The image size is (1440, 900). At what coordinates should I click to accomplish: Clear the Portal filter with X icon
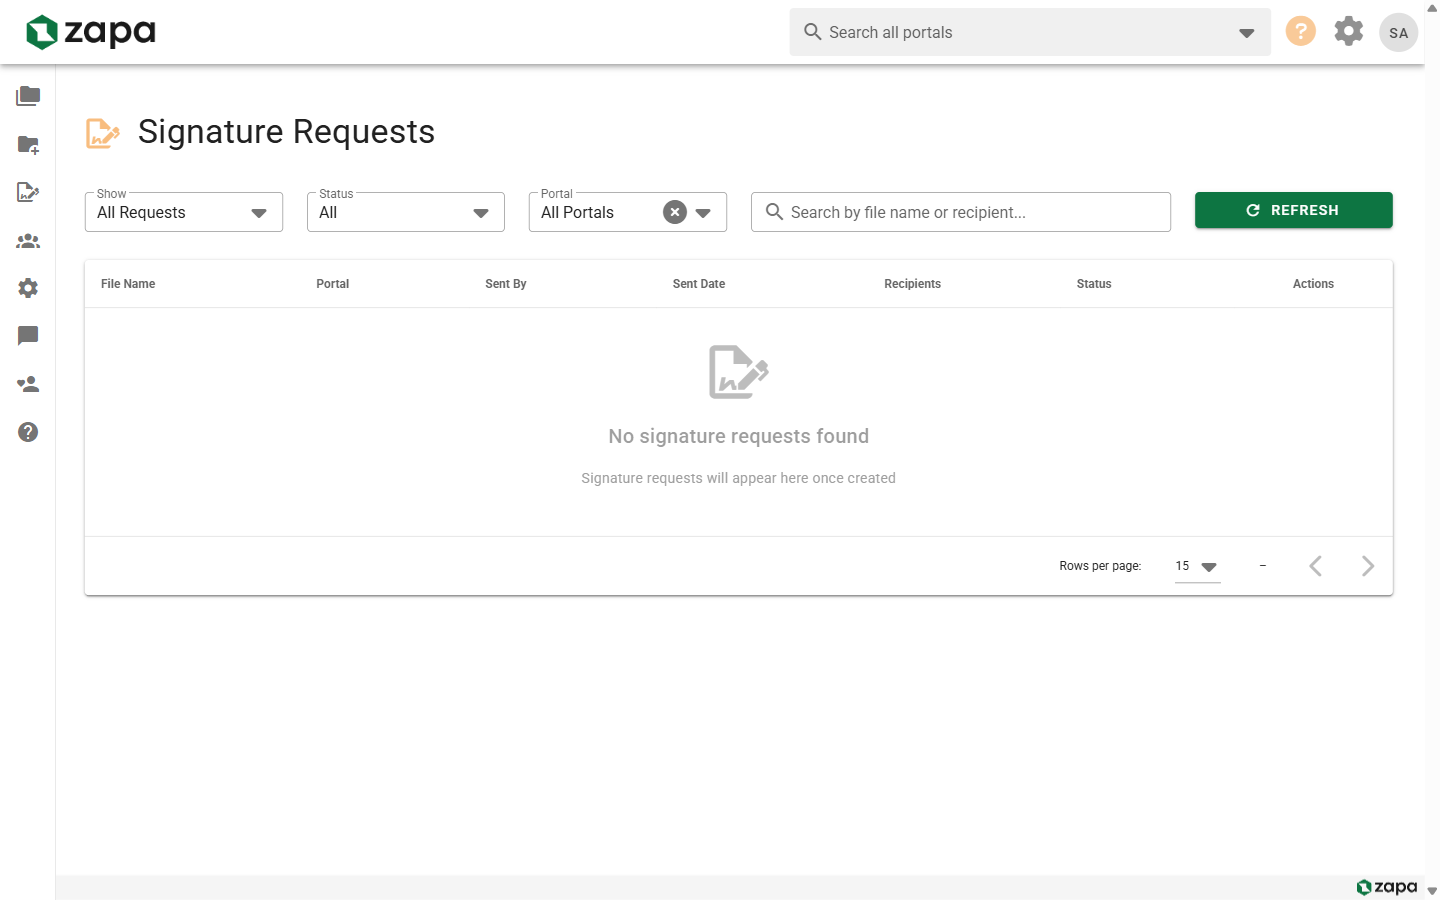[x=675, y=212]
